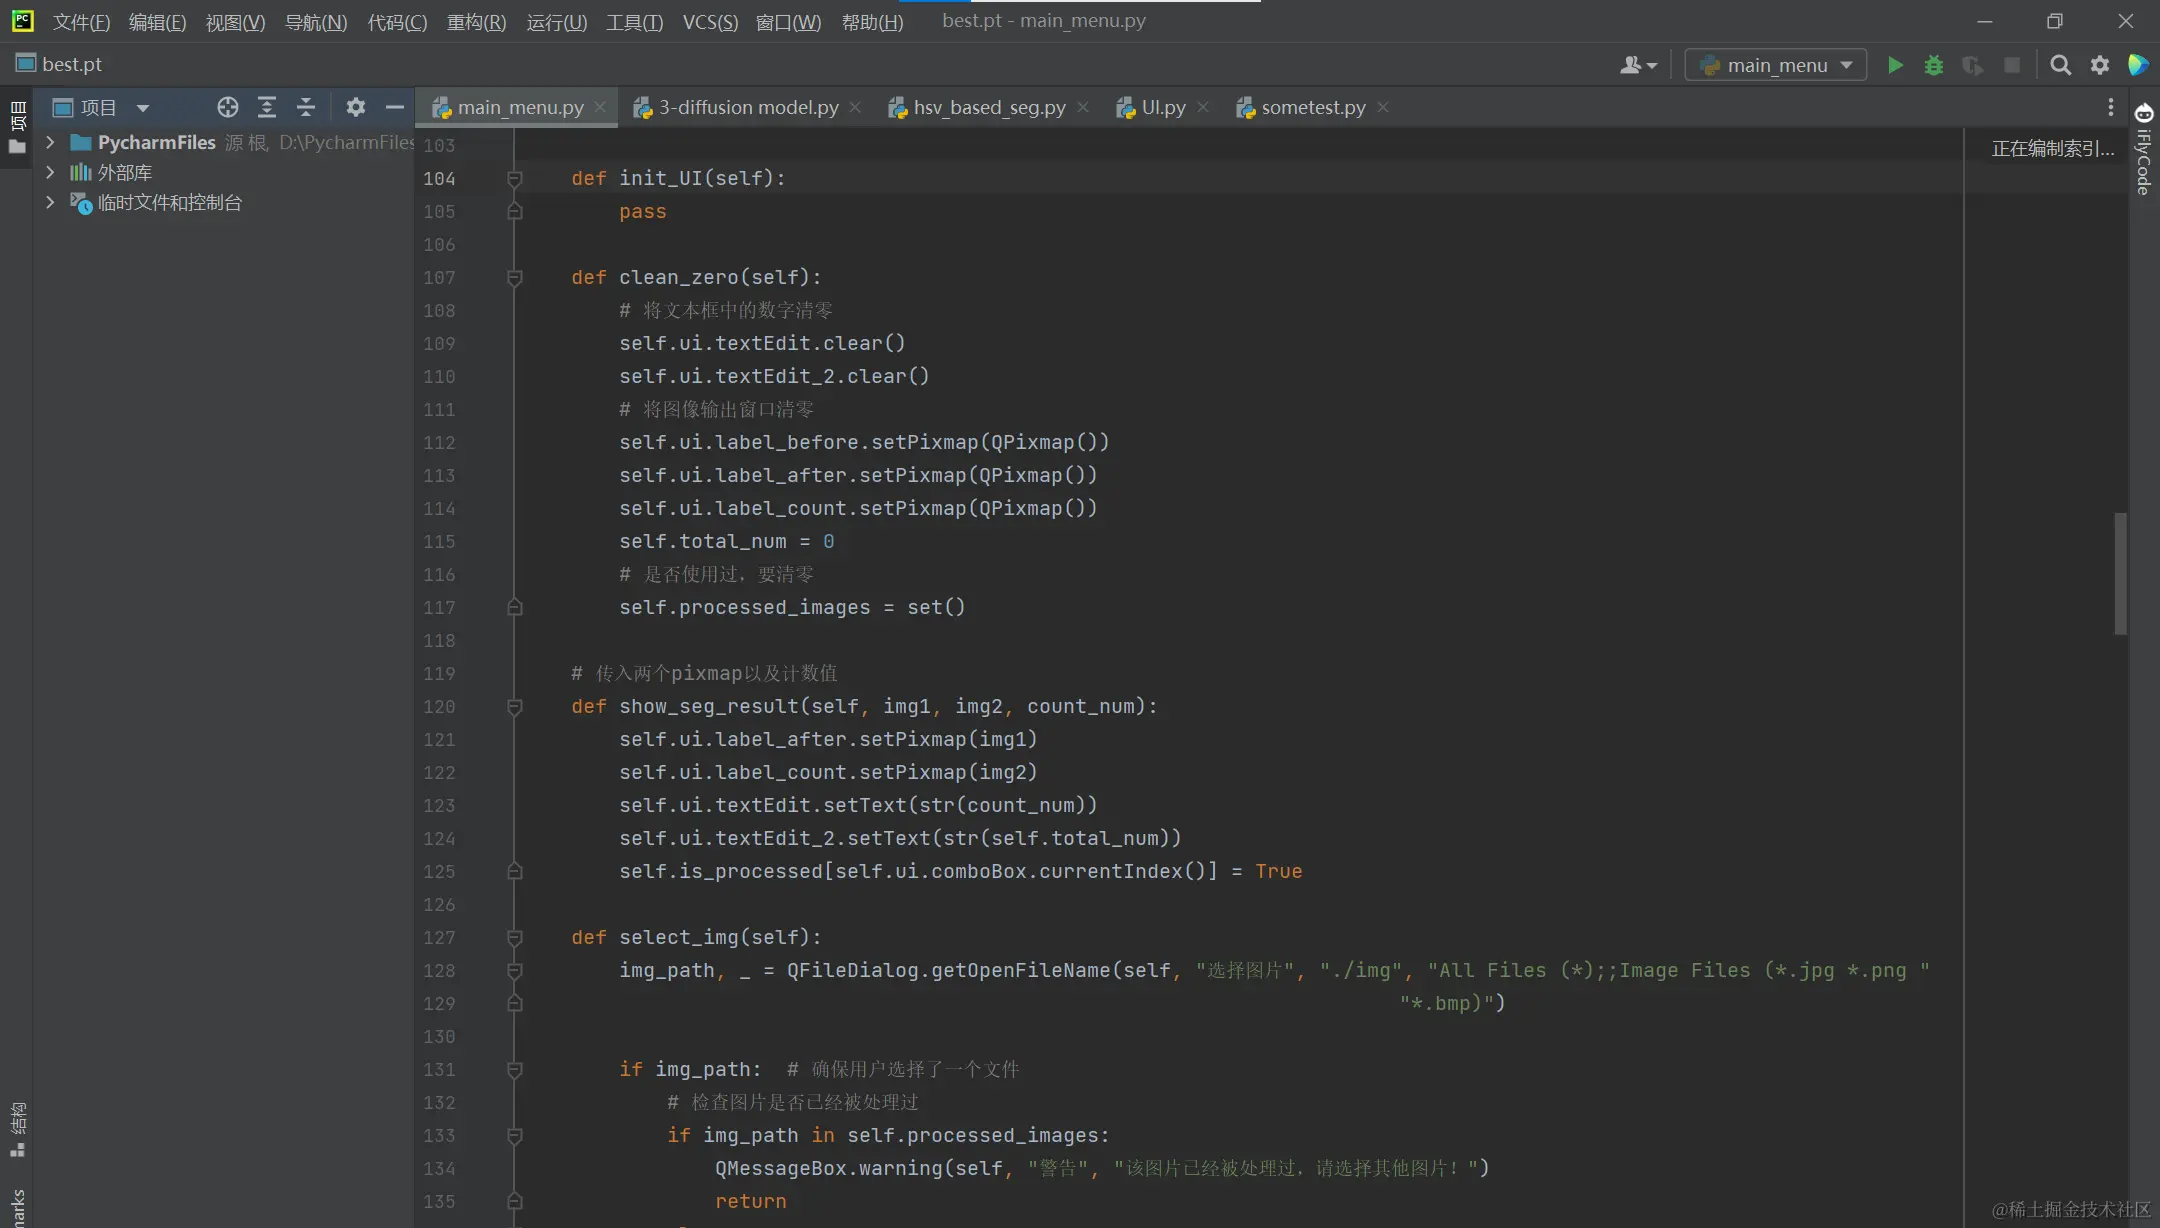Viewport: 2160px width, 1228px height.
Task: Open the 编辑(E) menu
Action: (157, 21)
